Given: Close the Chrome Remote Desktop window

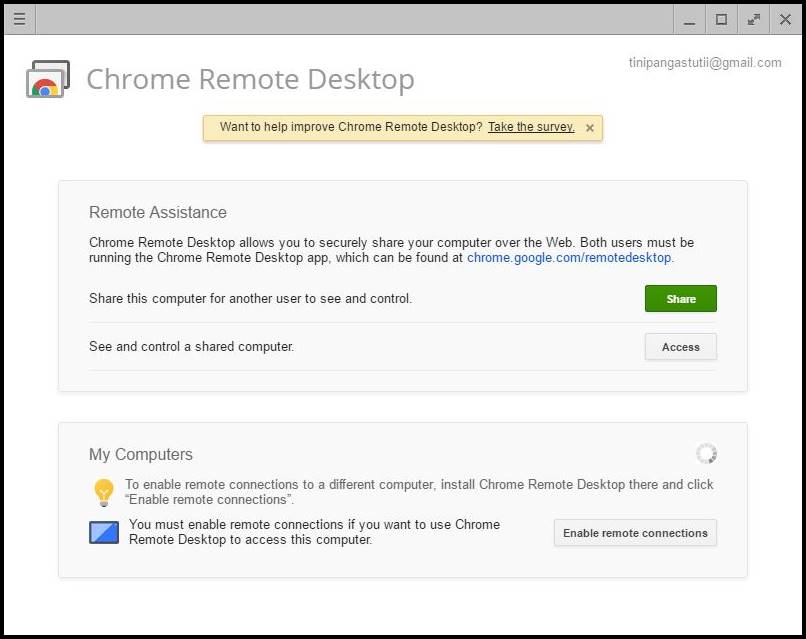Looking at the screenshot, I should coord(785,20).
